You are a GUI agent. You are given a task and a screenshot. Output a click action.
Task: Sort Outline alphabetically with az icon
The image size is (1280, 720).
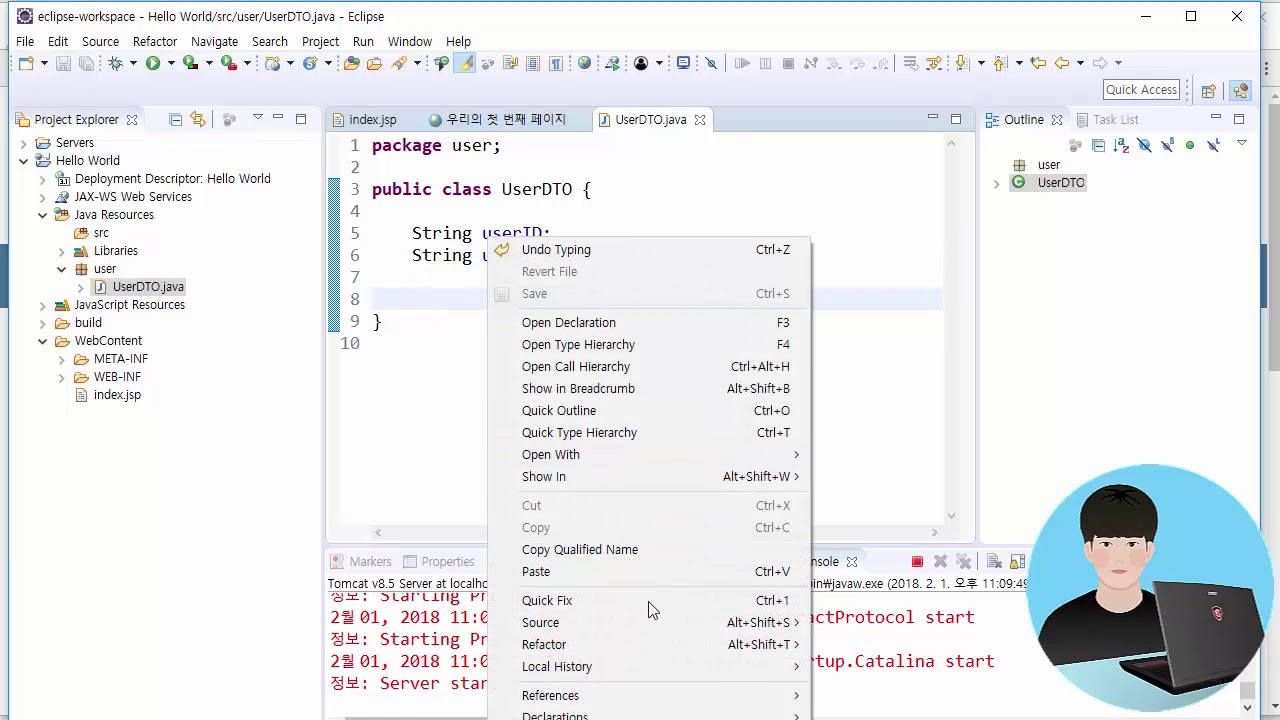click(1121, 145)
